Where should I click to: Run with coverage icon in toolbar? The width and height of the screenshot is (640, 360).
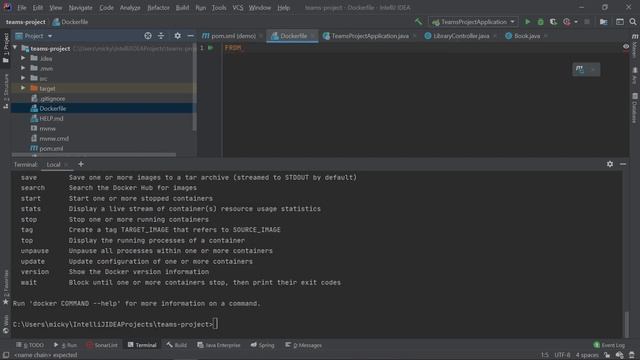[x=553, y=22]
